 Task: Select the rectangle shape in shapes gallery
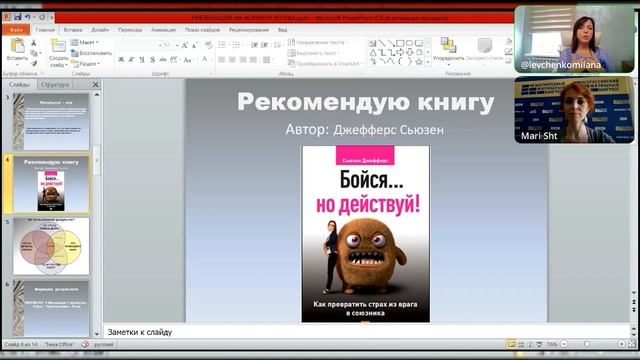tap(400, 43)
